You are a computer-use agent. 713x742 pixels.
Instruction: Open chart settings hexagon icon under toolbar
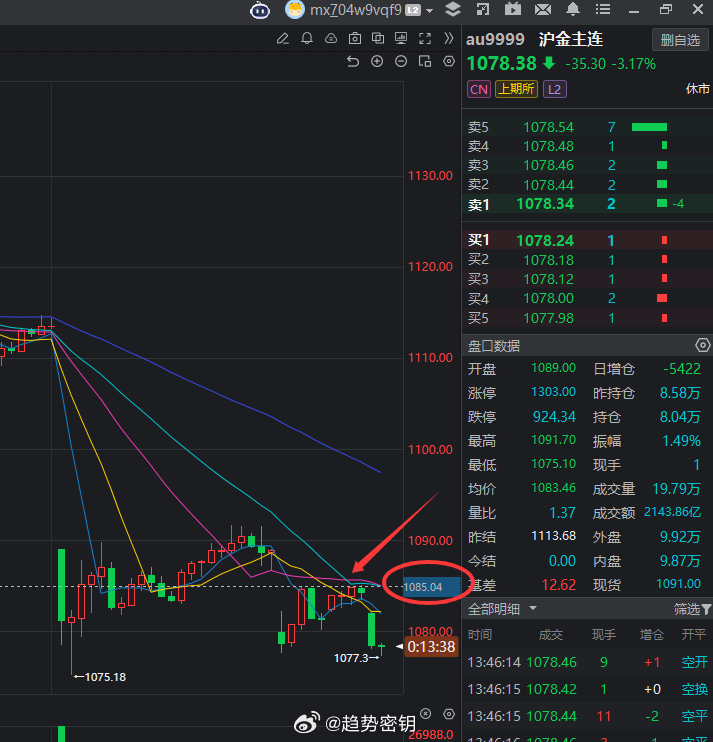click(449, 61)
